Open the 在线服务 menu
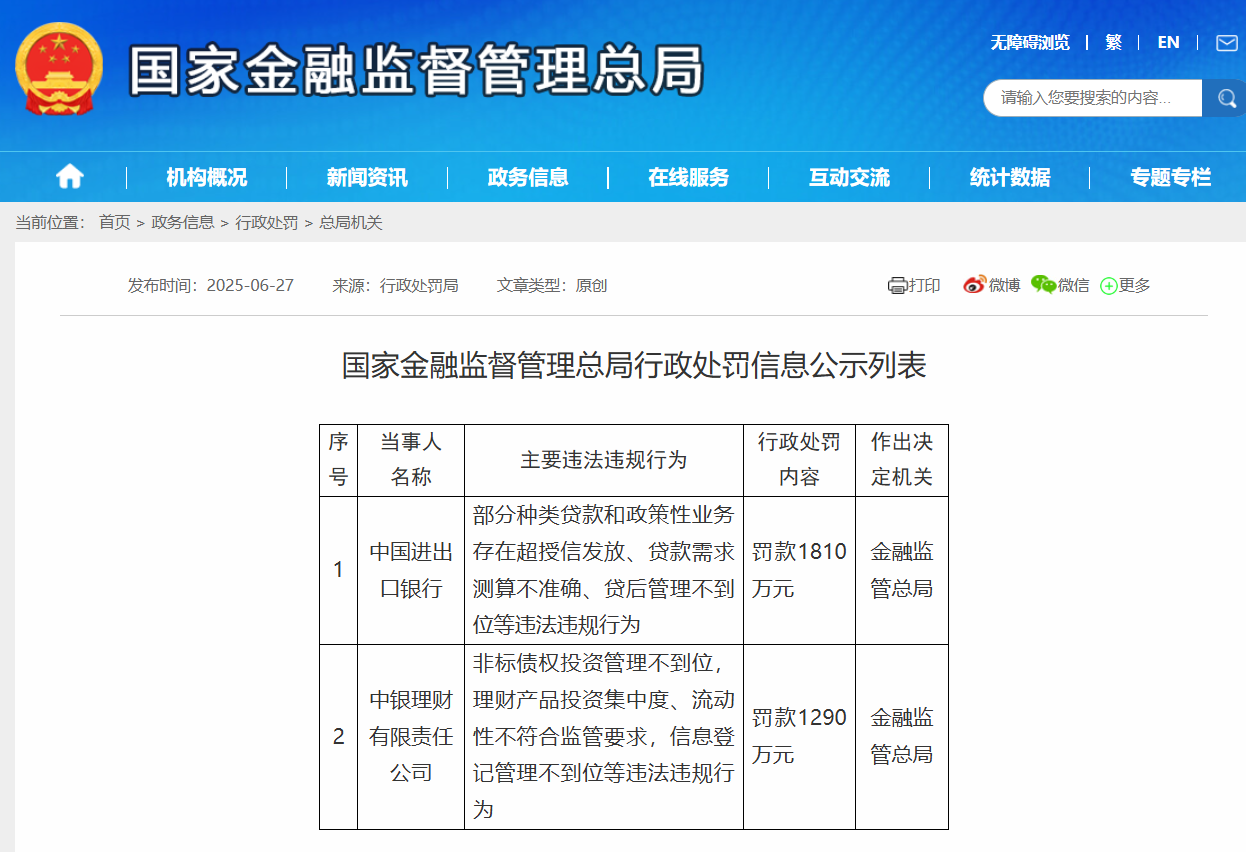Viewport: 1246px width, 852px height. (x=688, y=178)
